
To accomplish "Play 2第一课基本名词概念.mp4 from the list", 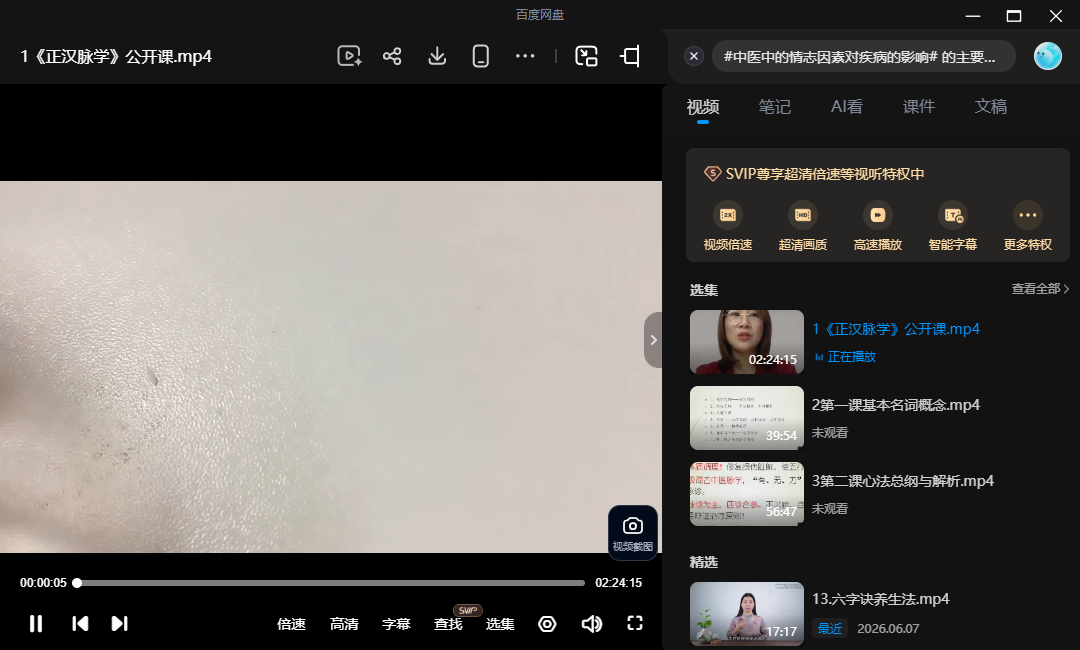I will 895,405.
